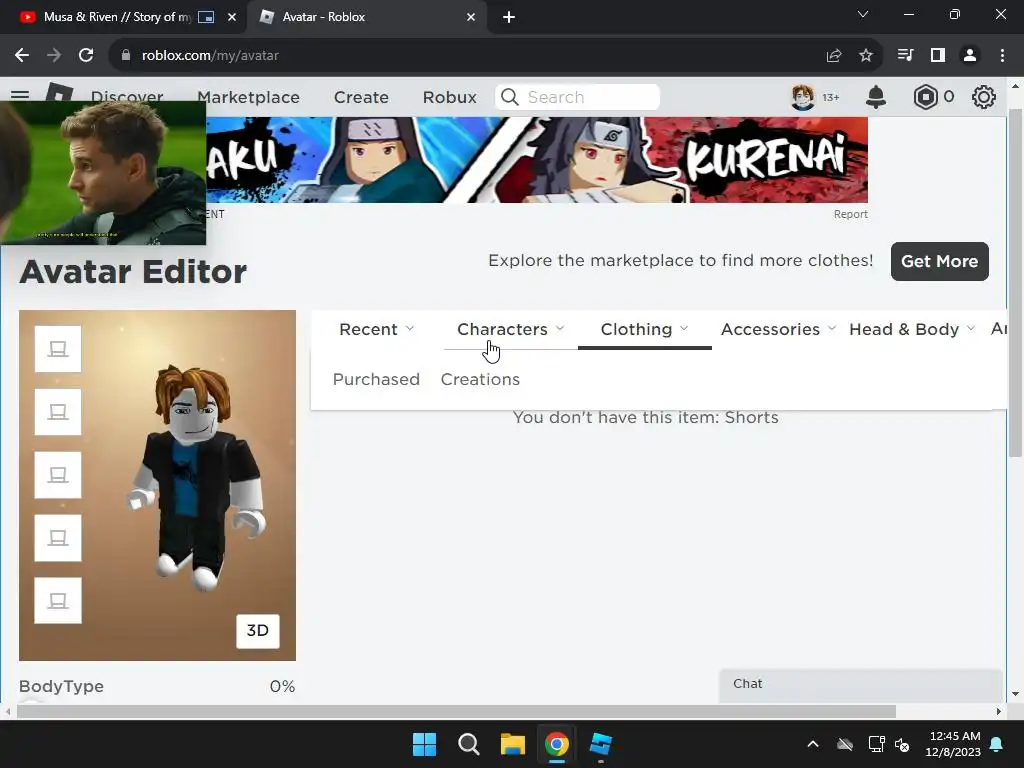Switch to the Musa & Riven YouTube tab

123,17
